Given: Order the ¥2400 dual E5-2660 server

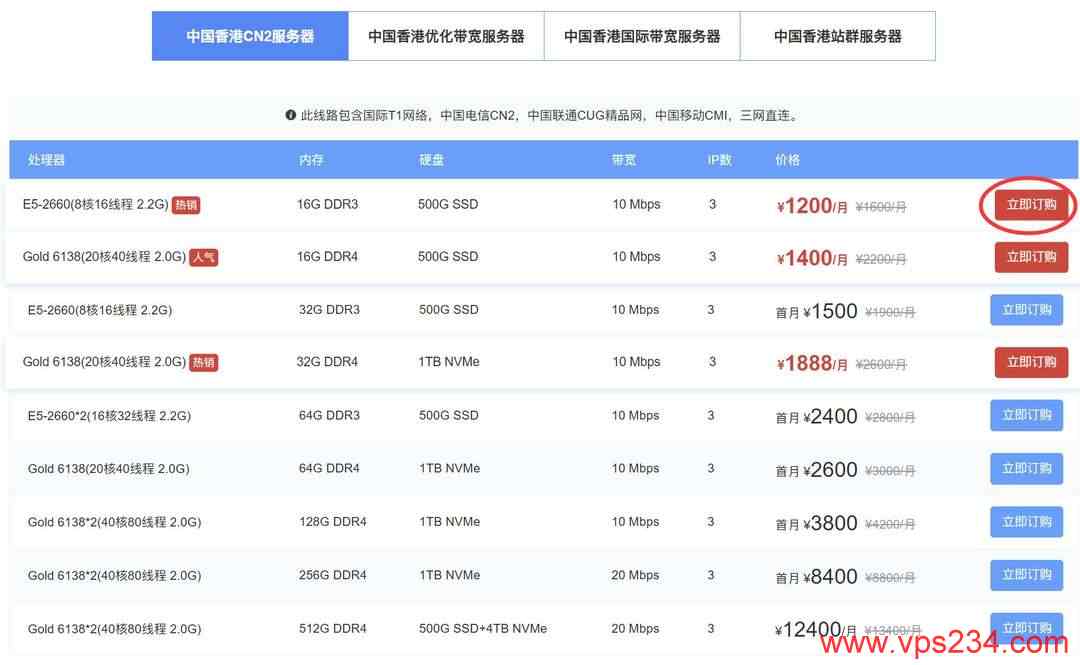Looking at the screenshot, I should tap(1026, 415).
